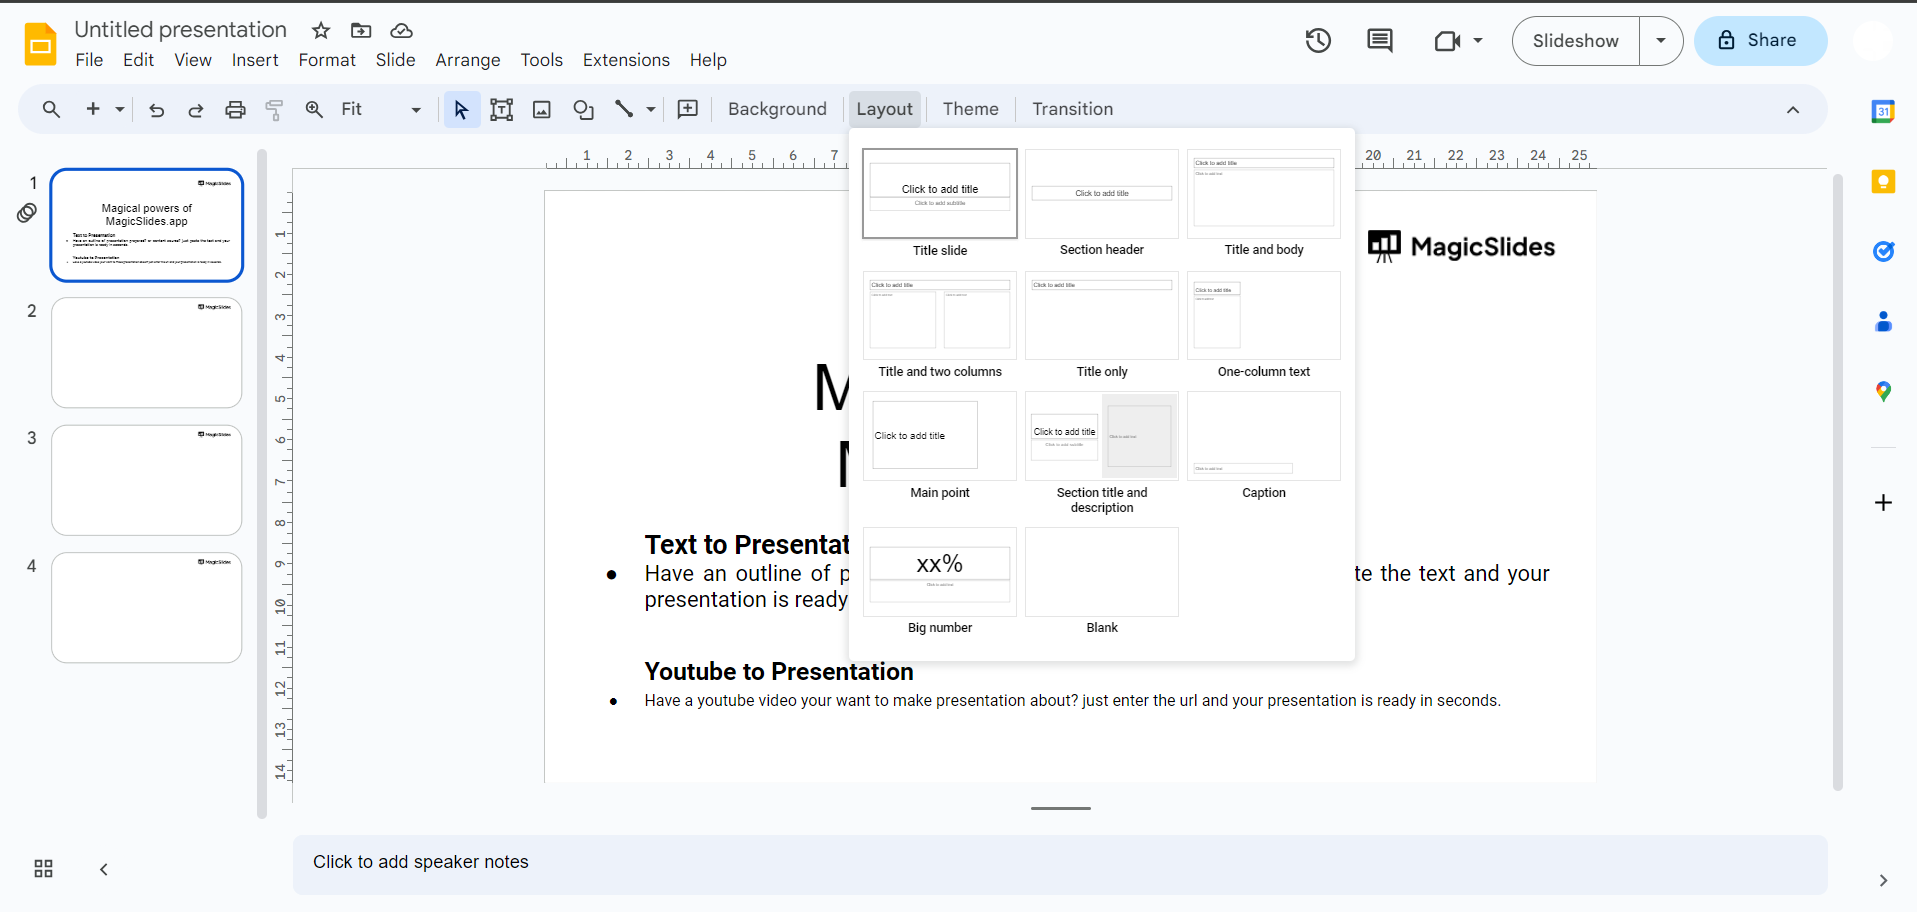Image resolution: width=1917 pixels, height=912 pixels.
Task: Click the Insert image icon
Action: pyautogui.click(x=541, y=110)
